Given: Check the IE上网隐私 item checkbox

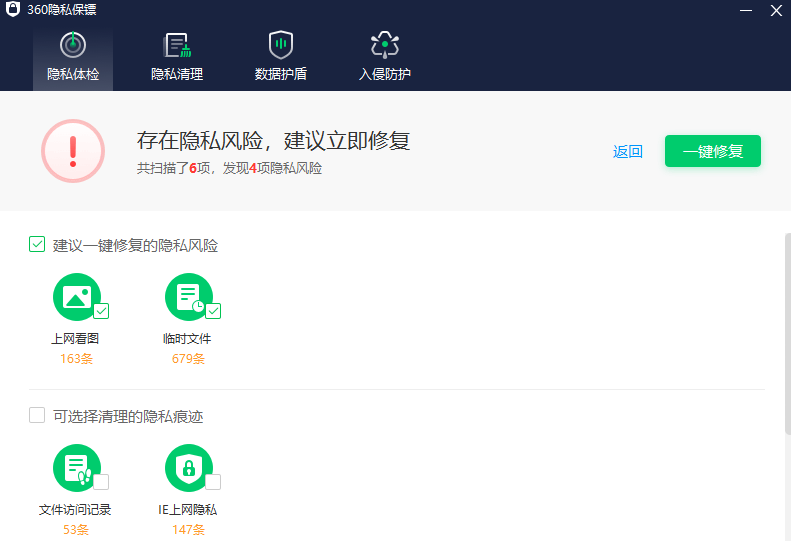Looking at the screenshot, I should tap(213, 482).
